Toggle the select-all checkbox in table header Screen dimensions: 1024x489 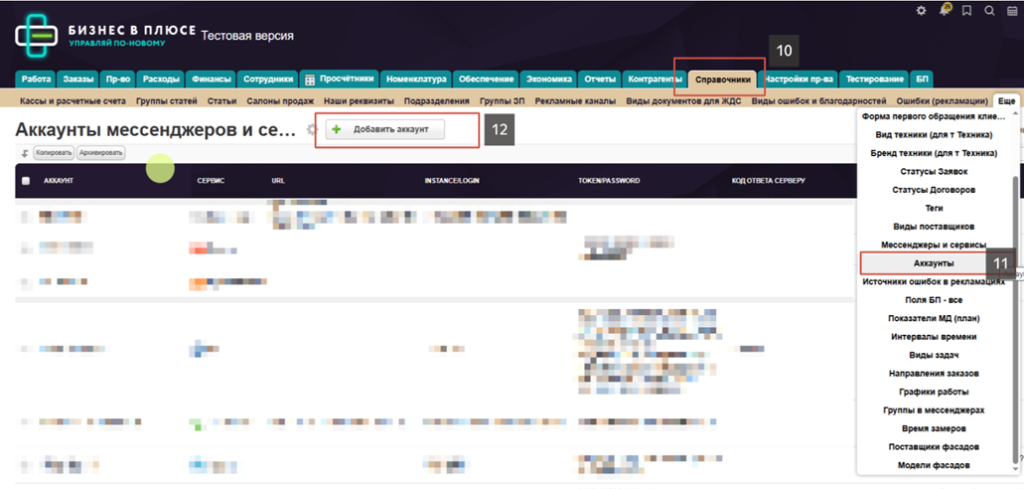[26, 181]
